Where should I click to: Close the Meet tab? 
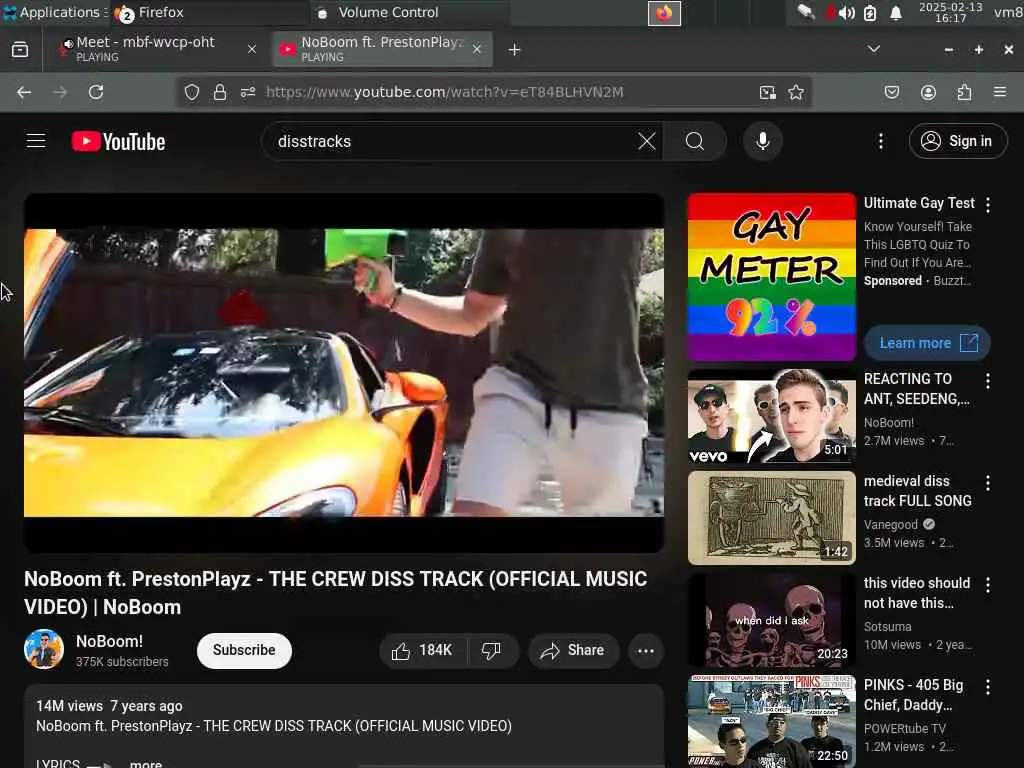[x=251, y=49]
